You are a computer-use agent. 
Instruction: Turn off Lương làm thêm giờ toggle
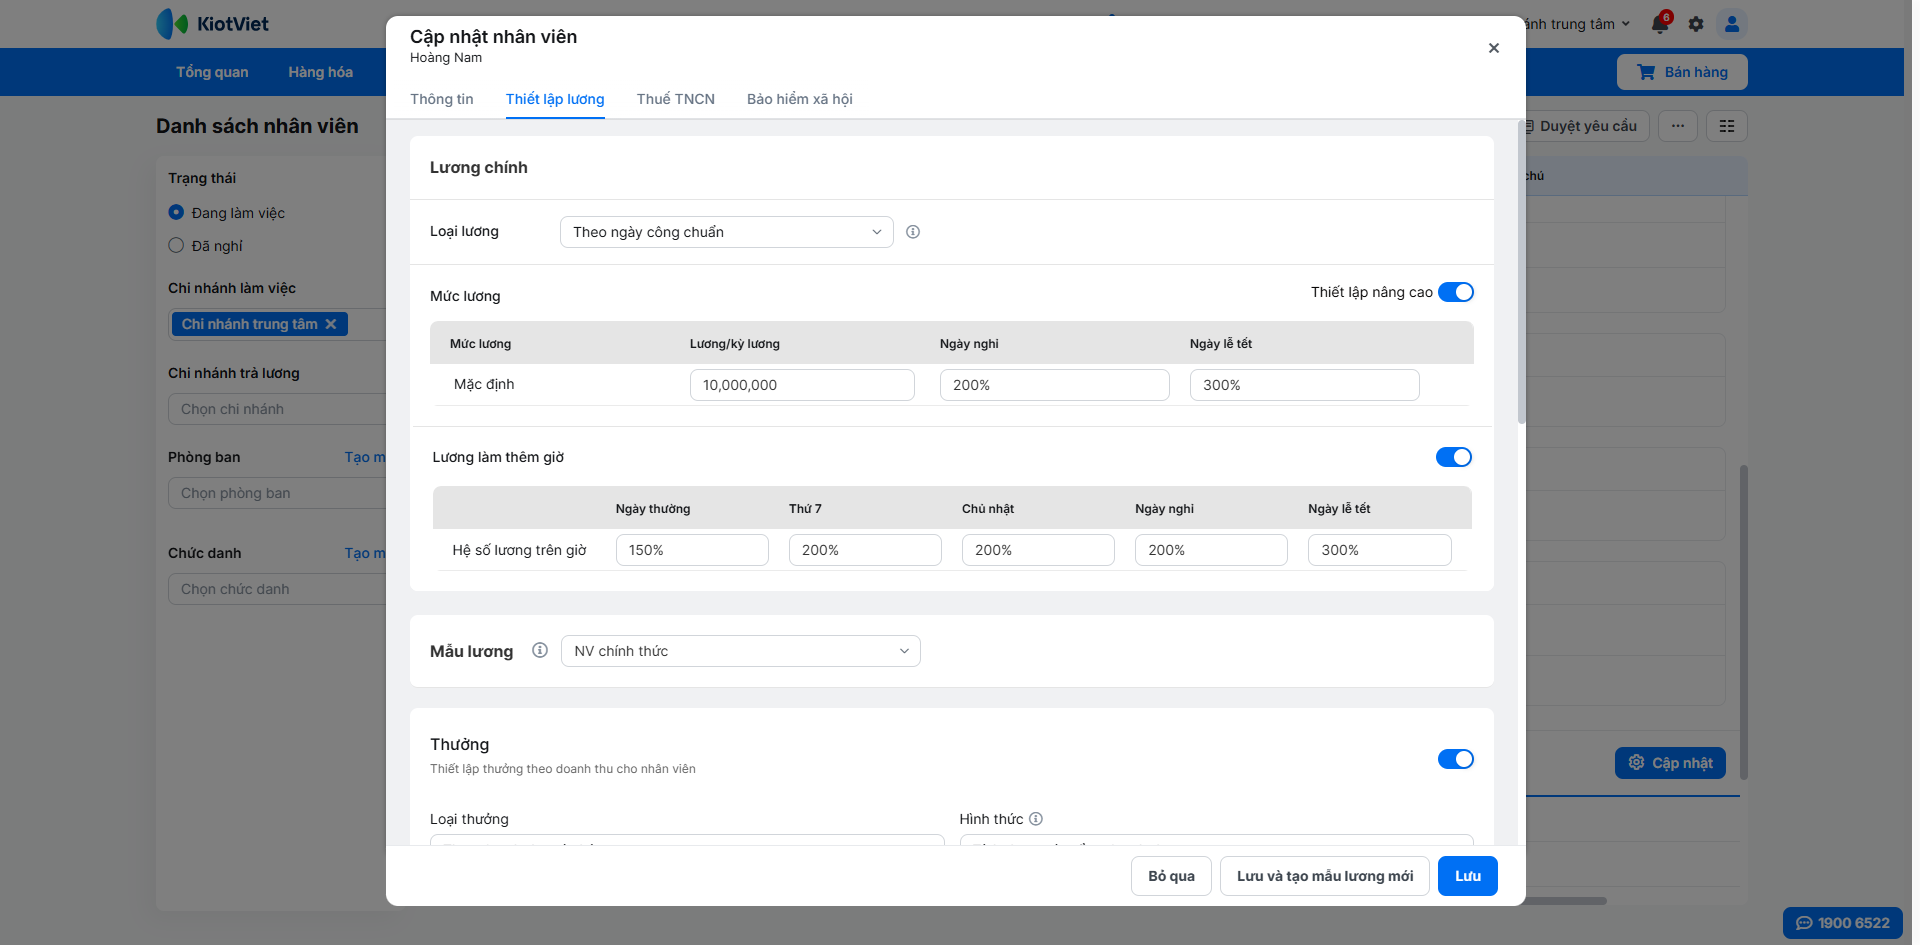point(1454,457)
